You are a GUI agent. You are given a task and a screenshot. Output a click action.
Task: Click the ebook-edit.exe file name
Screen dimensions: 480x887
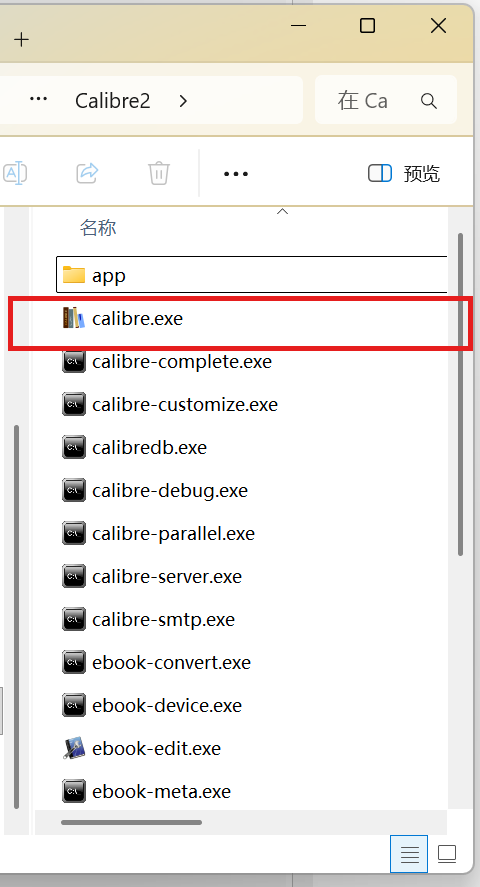pyautogui.click(x=156, y=748)
